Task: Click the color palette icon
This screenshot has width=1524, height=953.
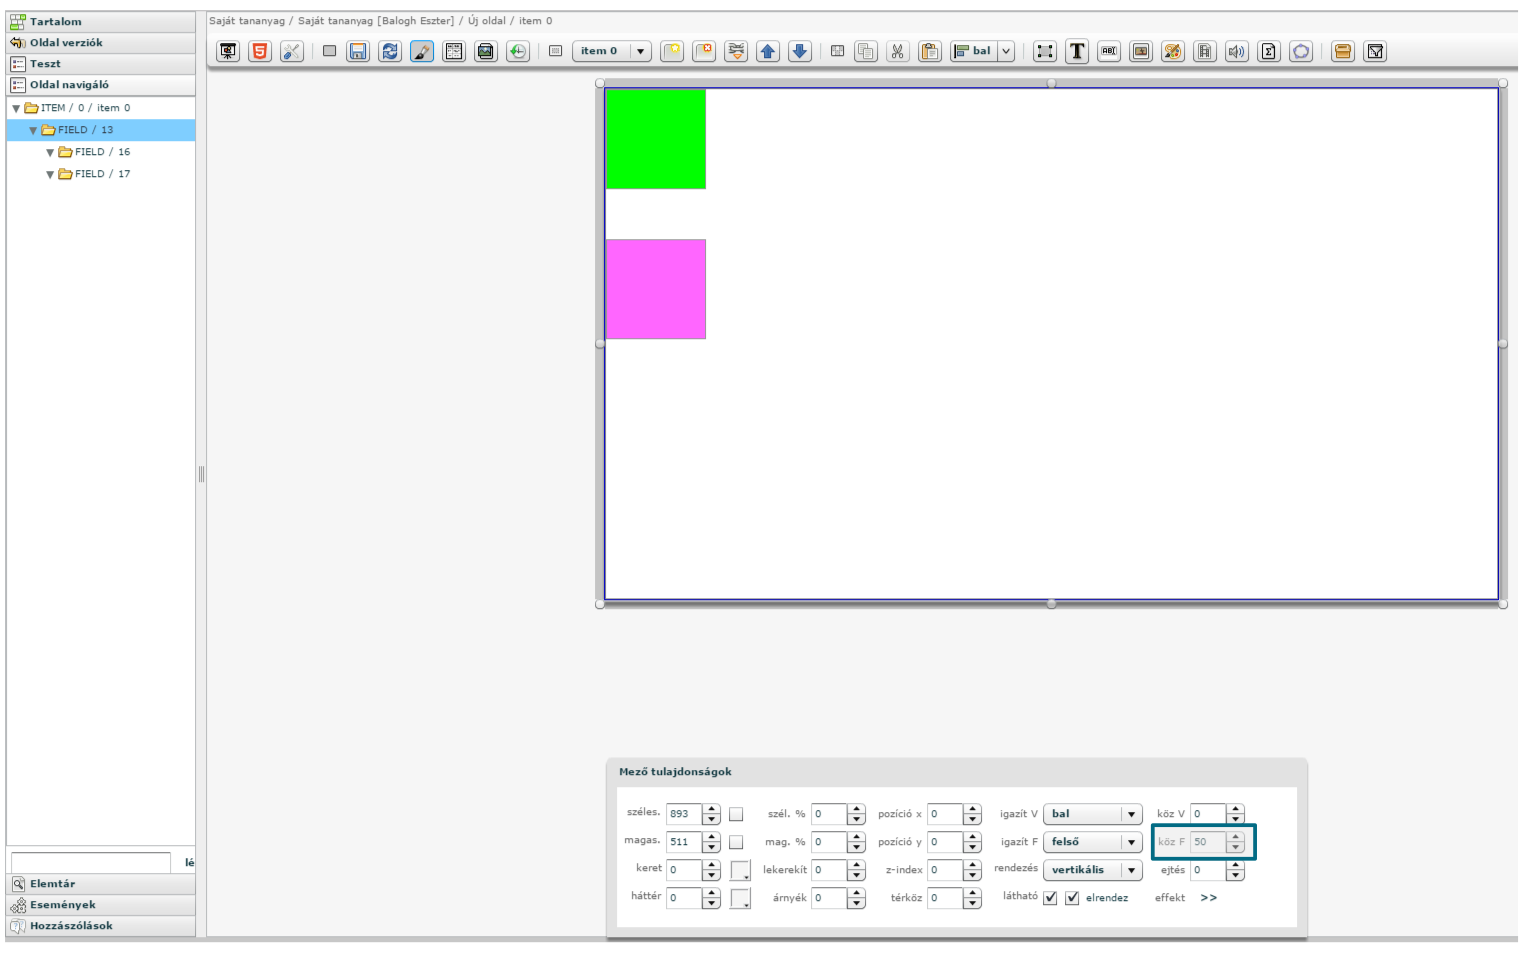Action: tap(1173, 51)
